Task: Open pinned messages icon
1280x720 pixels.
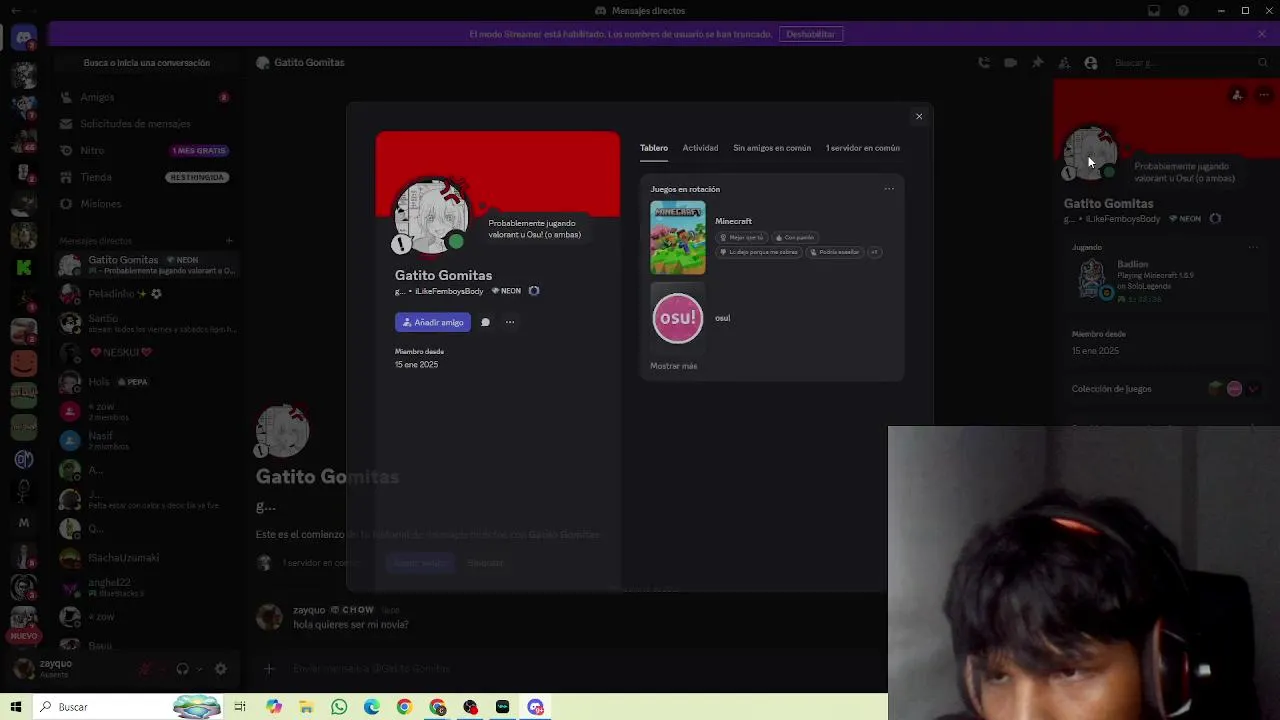Action: coord(1037,62)
